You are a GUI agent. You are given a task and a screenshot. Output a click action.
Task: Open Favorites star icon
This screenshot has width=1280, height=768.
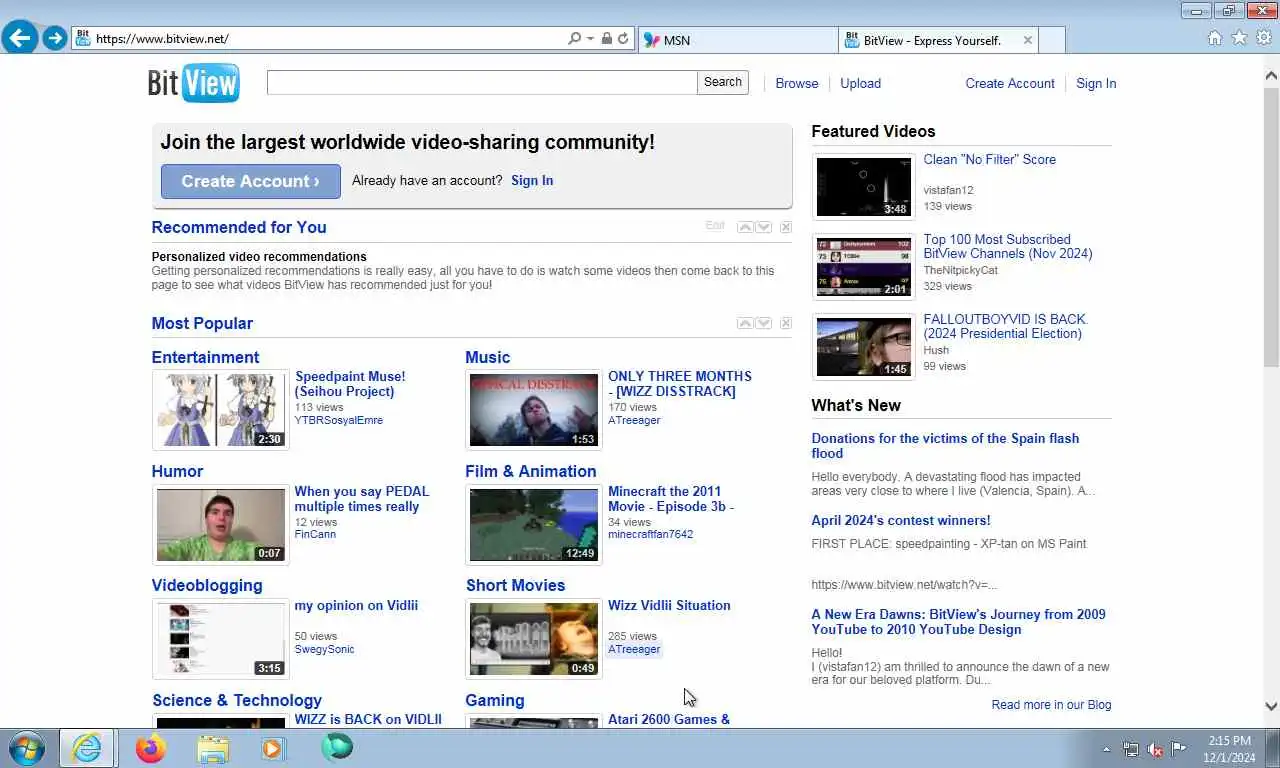[x=1239, y=38]
